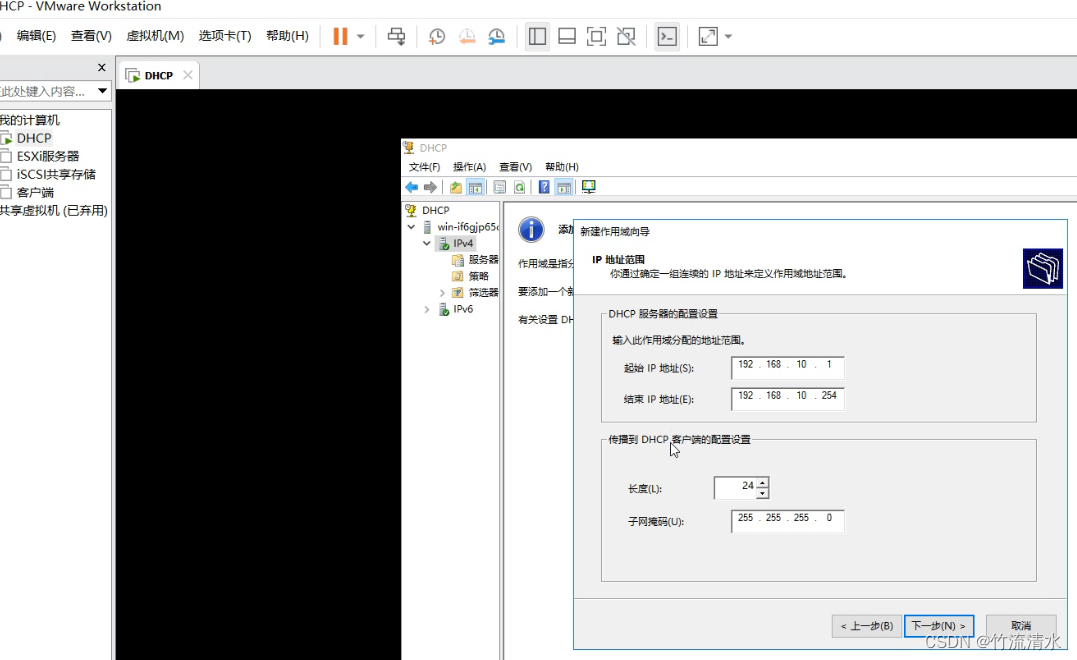Select the IPv4 tree node
The height and width of the screenshot is (660, 1077).
tap(463, 243)
